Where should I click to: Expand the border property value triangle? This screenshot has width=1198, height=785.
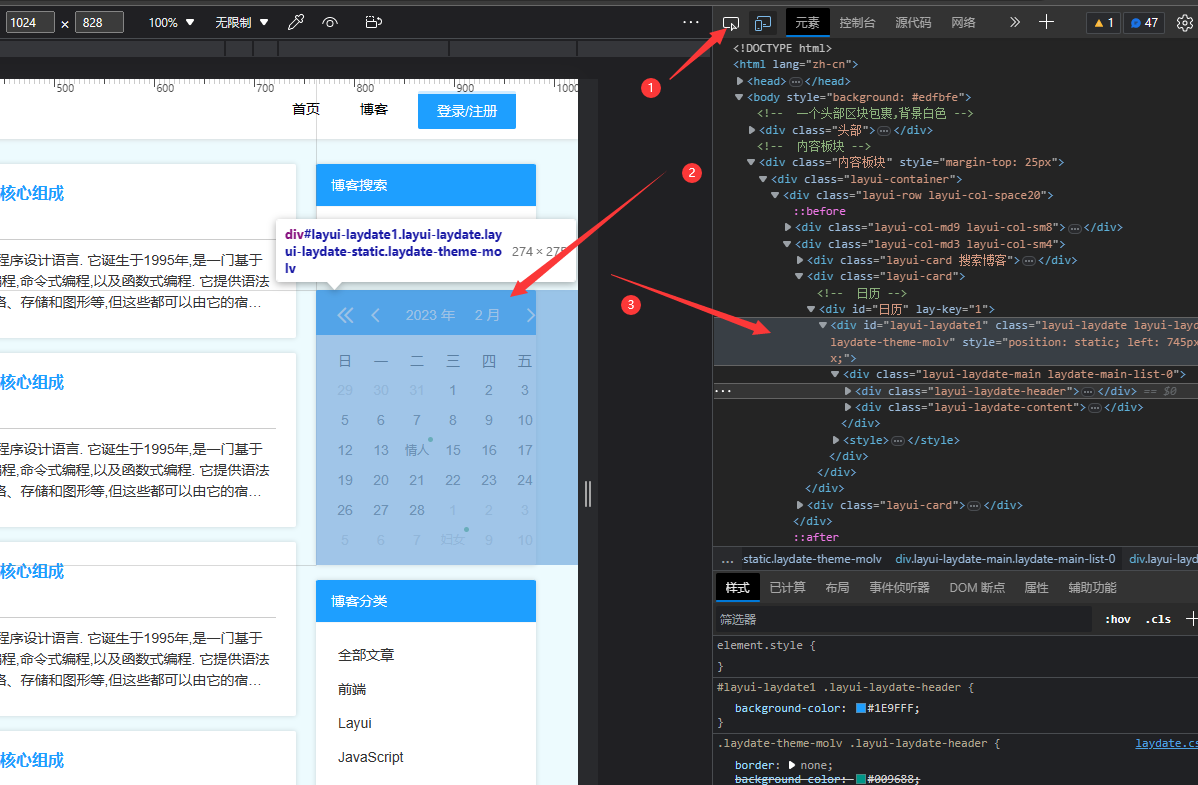click(x=792, y=765)
